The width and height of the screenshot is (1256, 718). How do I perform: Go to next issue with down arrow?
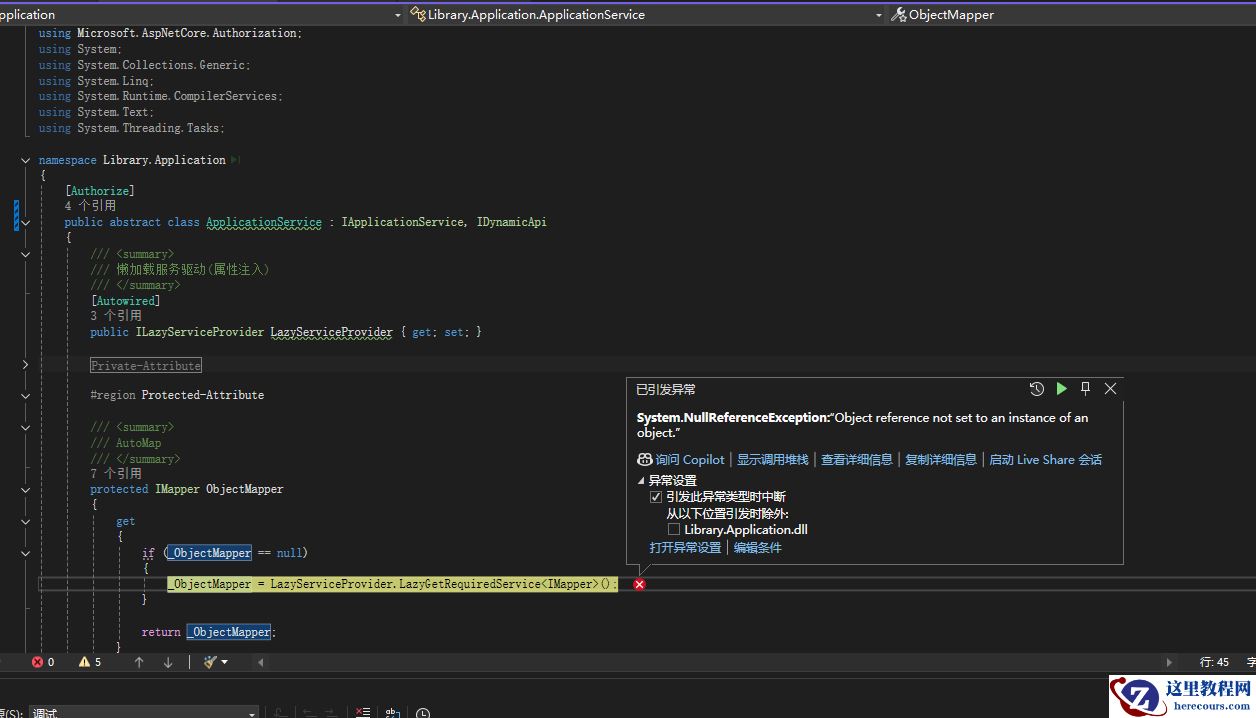(x=168, y=662)
